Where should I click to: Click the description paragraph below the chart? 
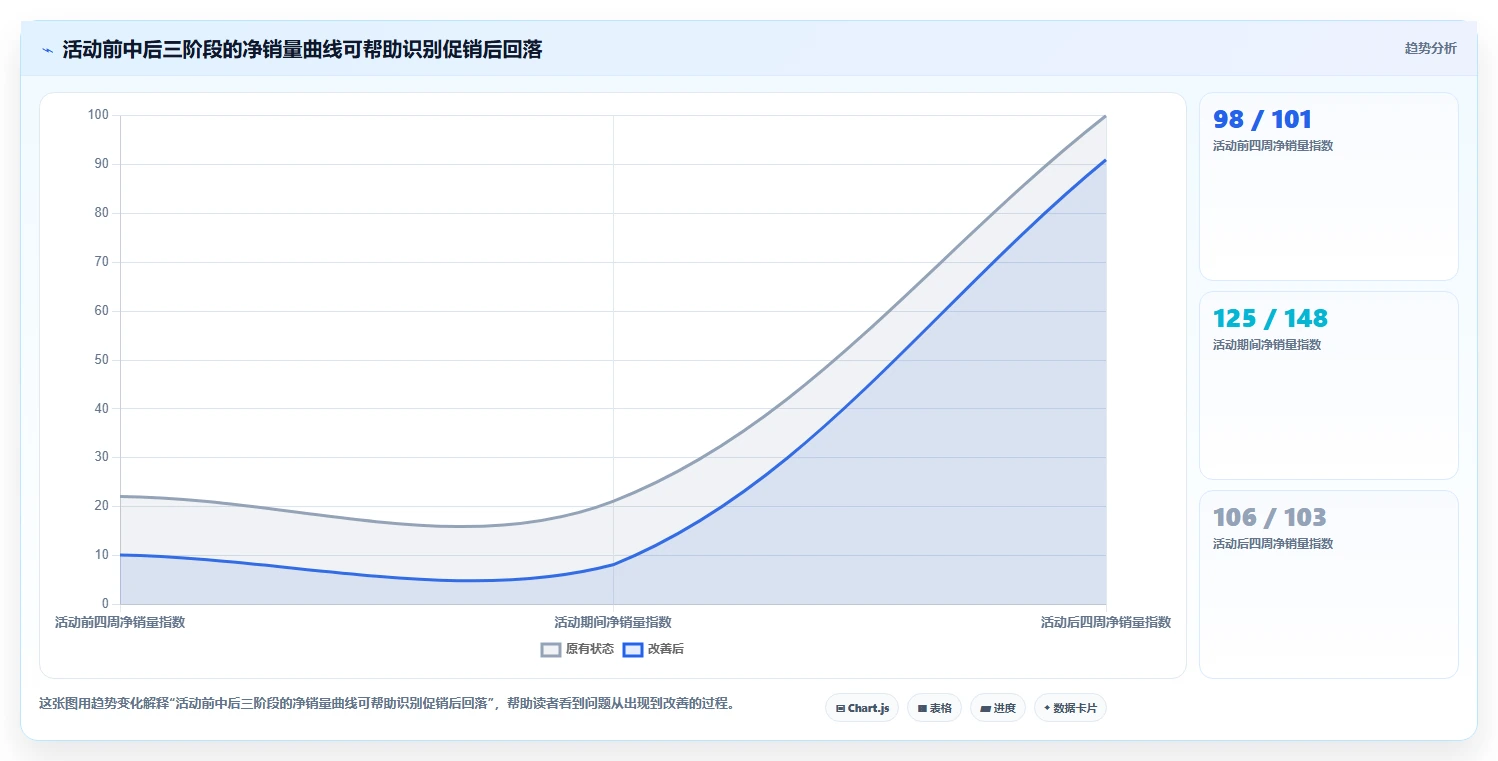click(x=390, y=704)
